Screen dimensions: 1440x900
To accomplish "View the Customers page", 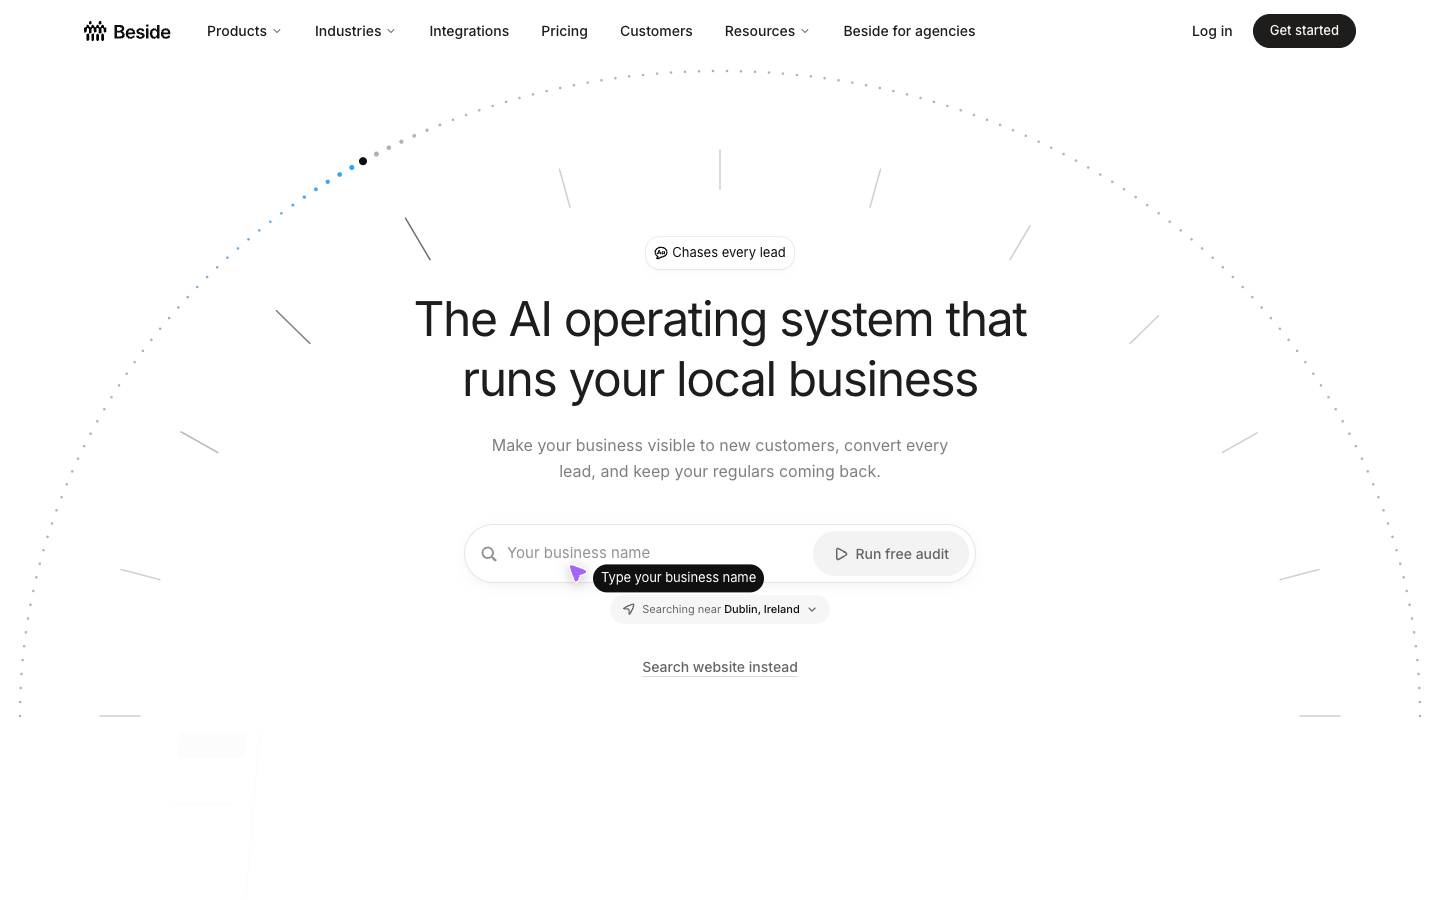I will coord(656,31).
